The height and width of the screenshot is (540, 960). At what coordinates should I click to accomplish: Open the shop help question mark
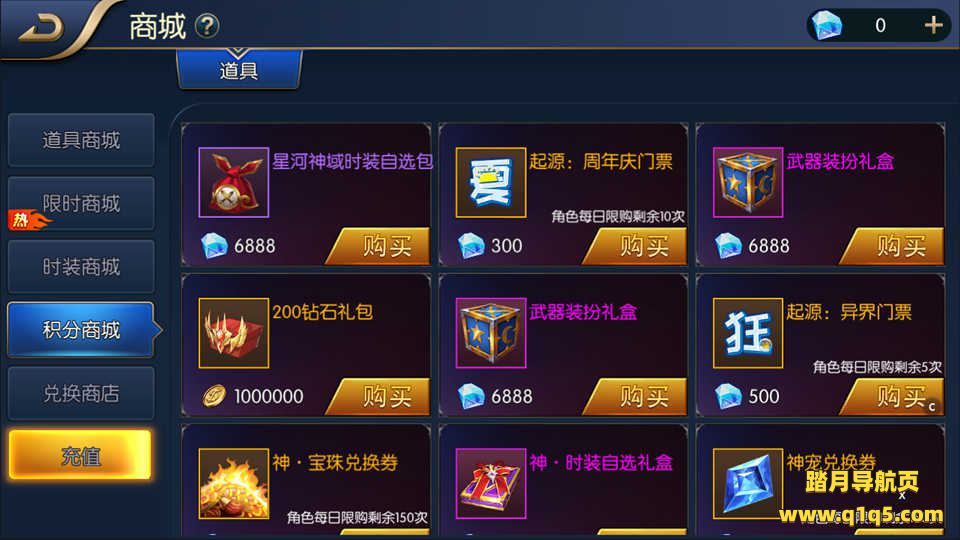[207, 26]
